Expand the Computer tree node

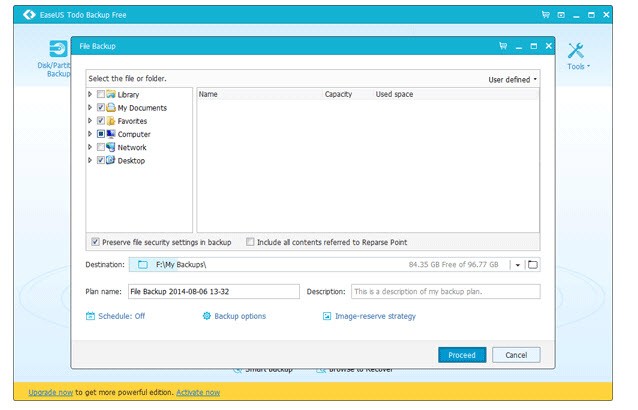90,134
